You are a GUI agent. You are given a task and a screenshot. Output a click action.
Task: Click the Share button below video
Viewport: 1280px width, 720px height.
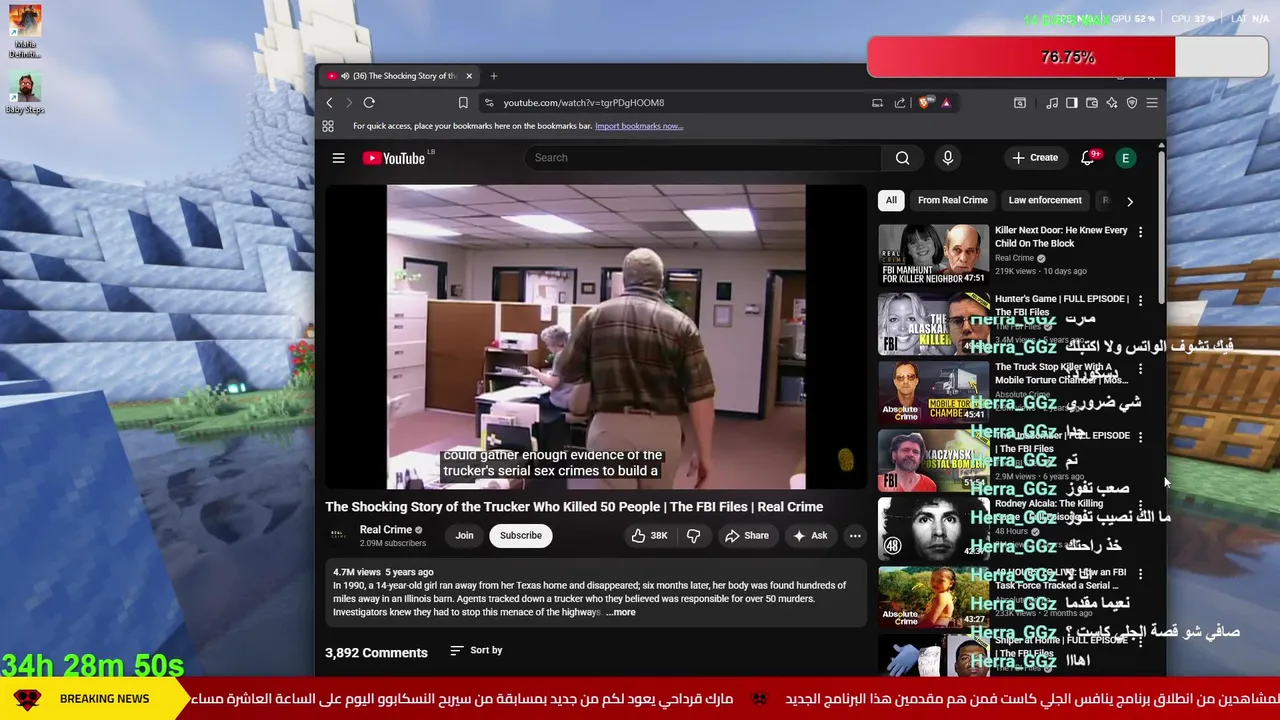(x=747, y=536)
